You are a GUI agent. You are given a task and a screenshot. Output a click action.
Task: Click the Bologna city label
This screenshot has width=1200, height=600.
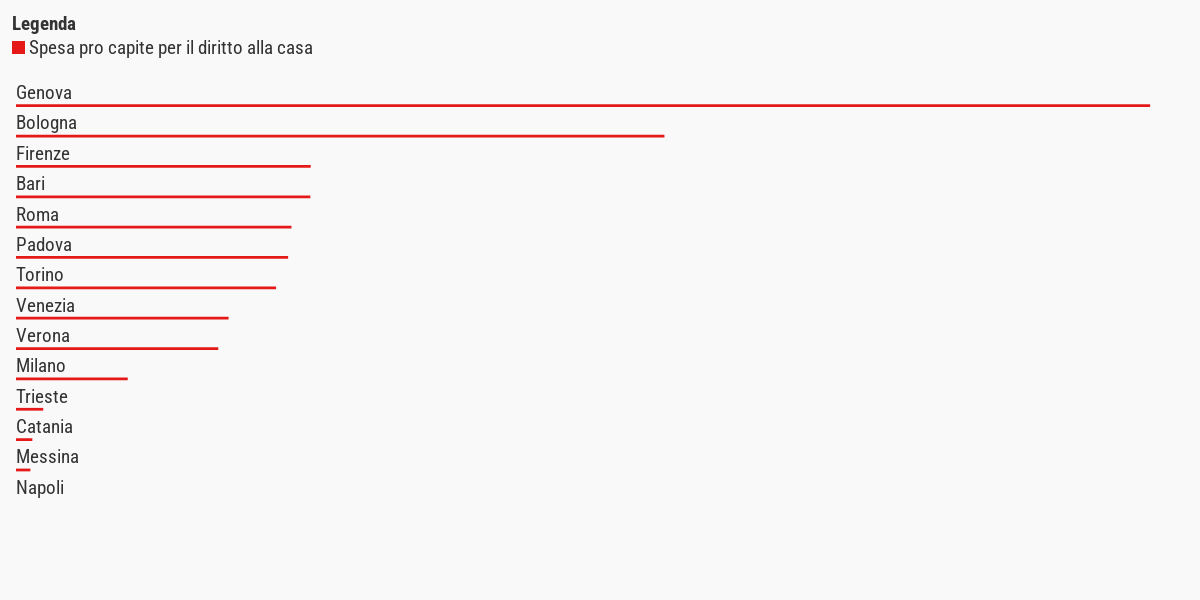46,123
